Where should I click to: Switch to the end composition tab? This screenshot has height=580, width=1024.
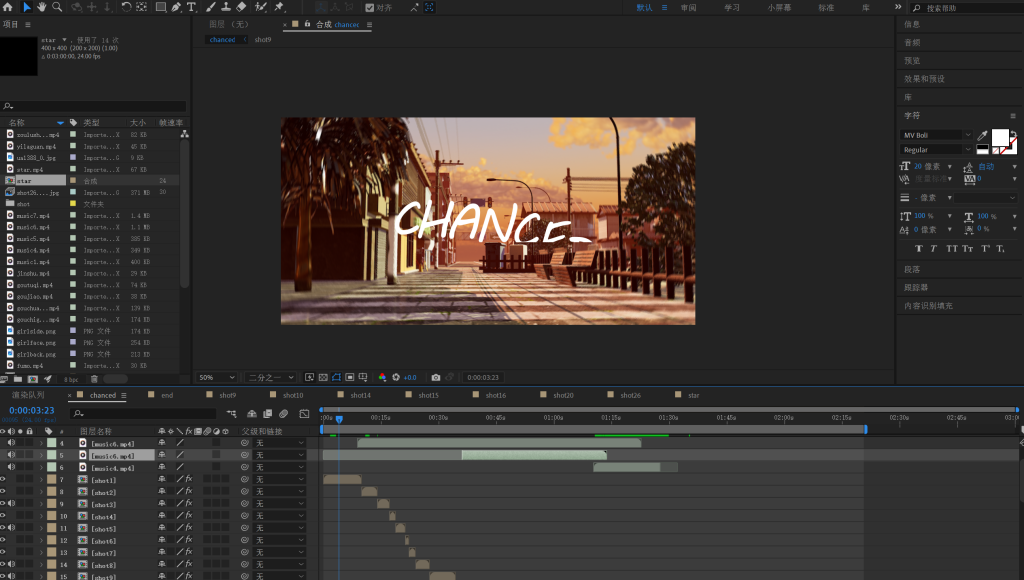pos(167,395)
